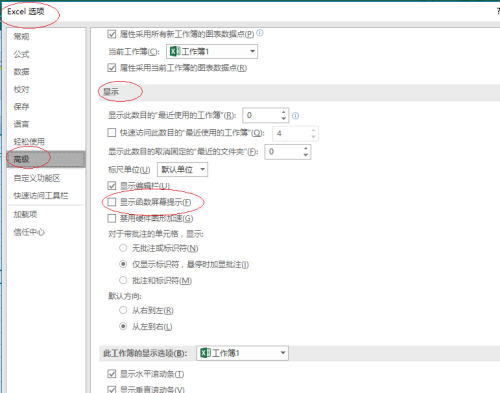500x393 pixels.
Task: Open the 常规 category
Action: pos(21,36)
